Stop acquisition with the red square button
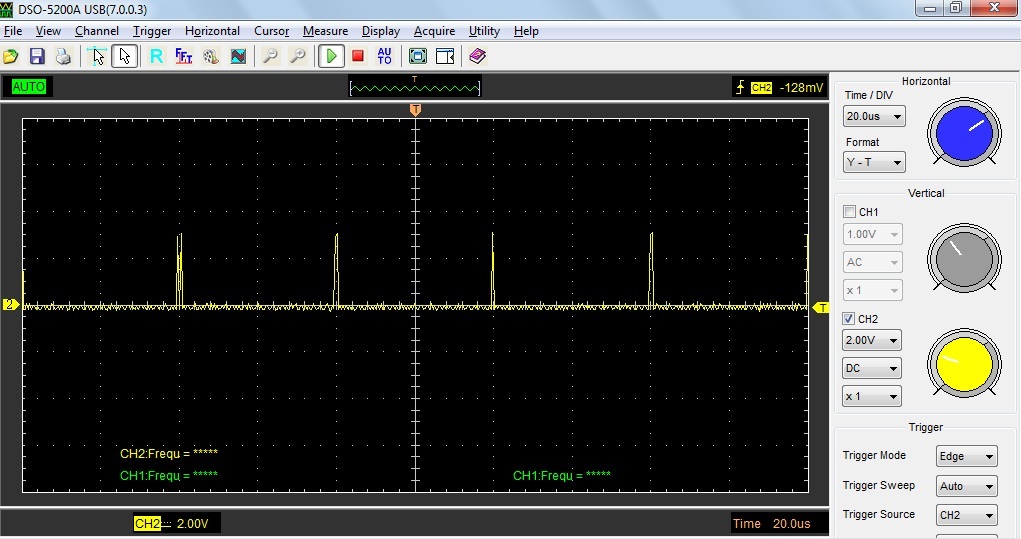 pyautogui.click(x=357, y=57)
